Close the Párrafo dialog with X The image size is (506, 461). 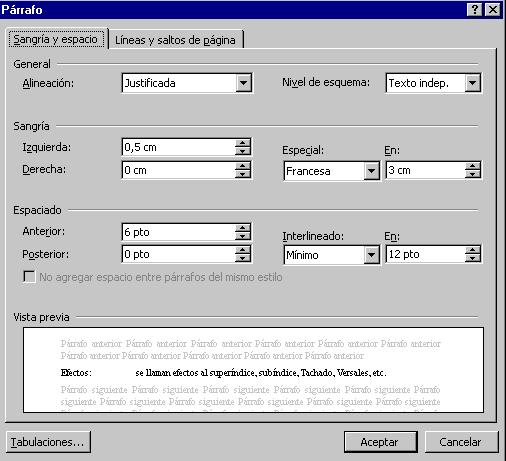pyautogui.click(x=493, y=9)
